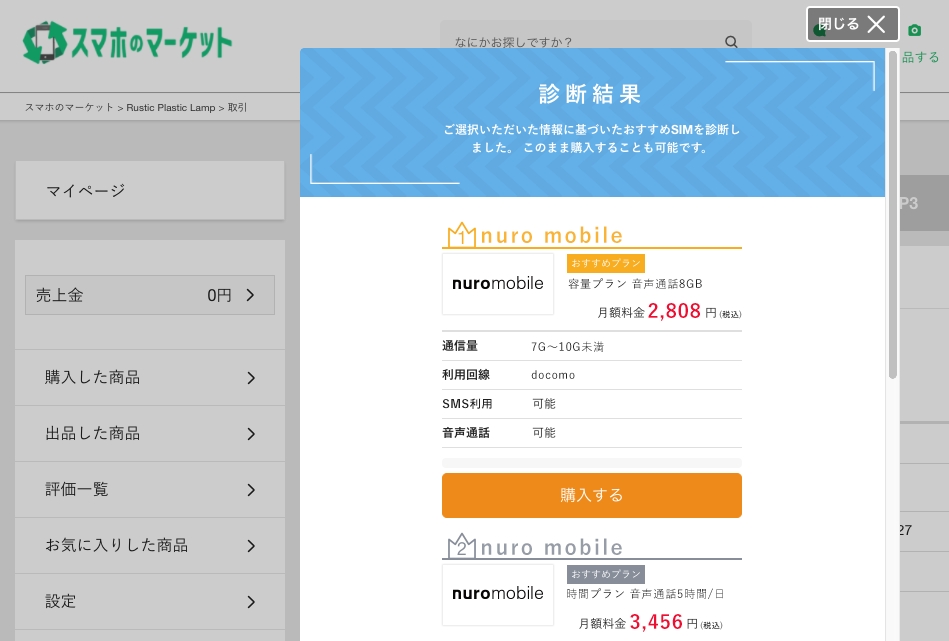Click nuromobile logo of rank 2 plan
This screenshot has height=641, width=949.
click(x=497, y=594)
